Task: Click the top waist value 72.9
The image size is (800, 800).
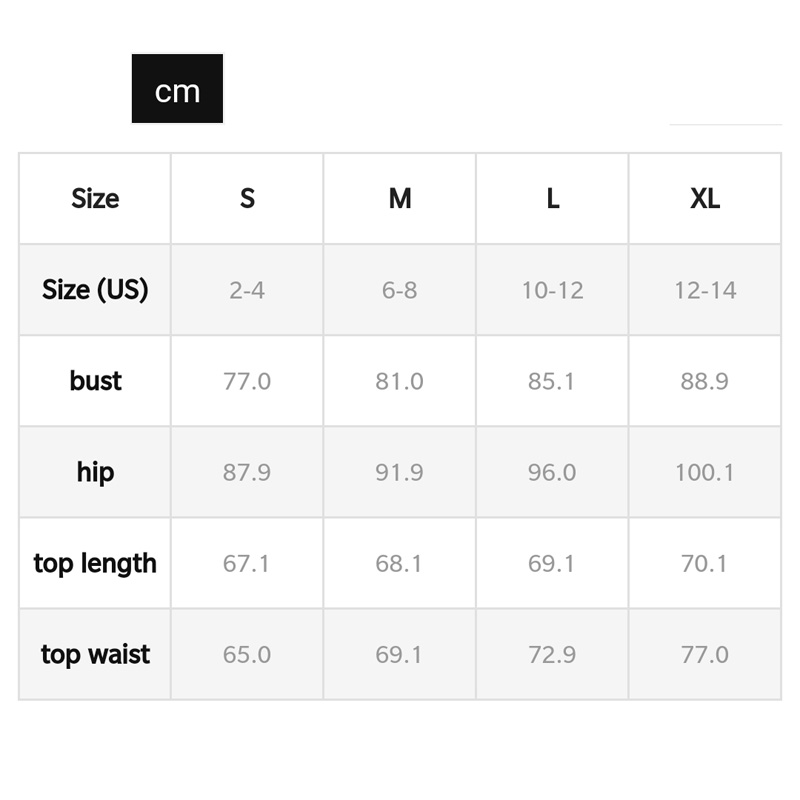Action: [x=552, y=655]
